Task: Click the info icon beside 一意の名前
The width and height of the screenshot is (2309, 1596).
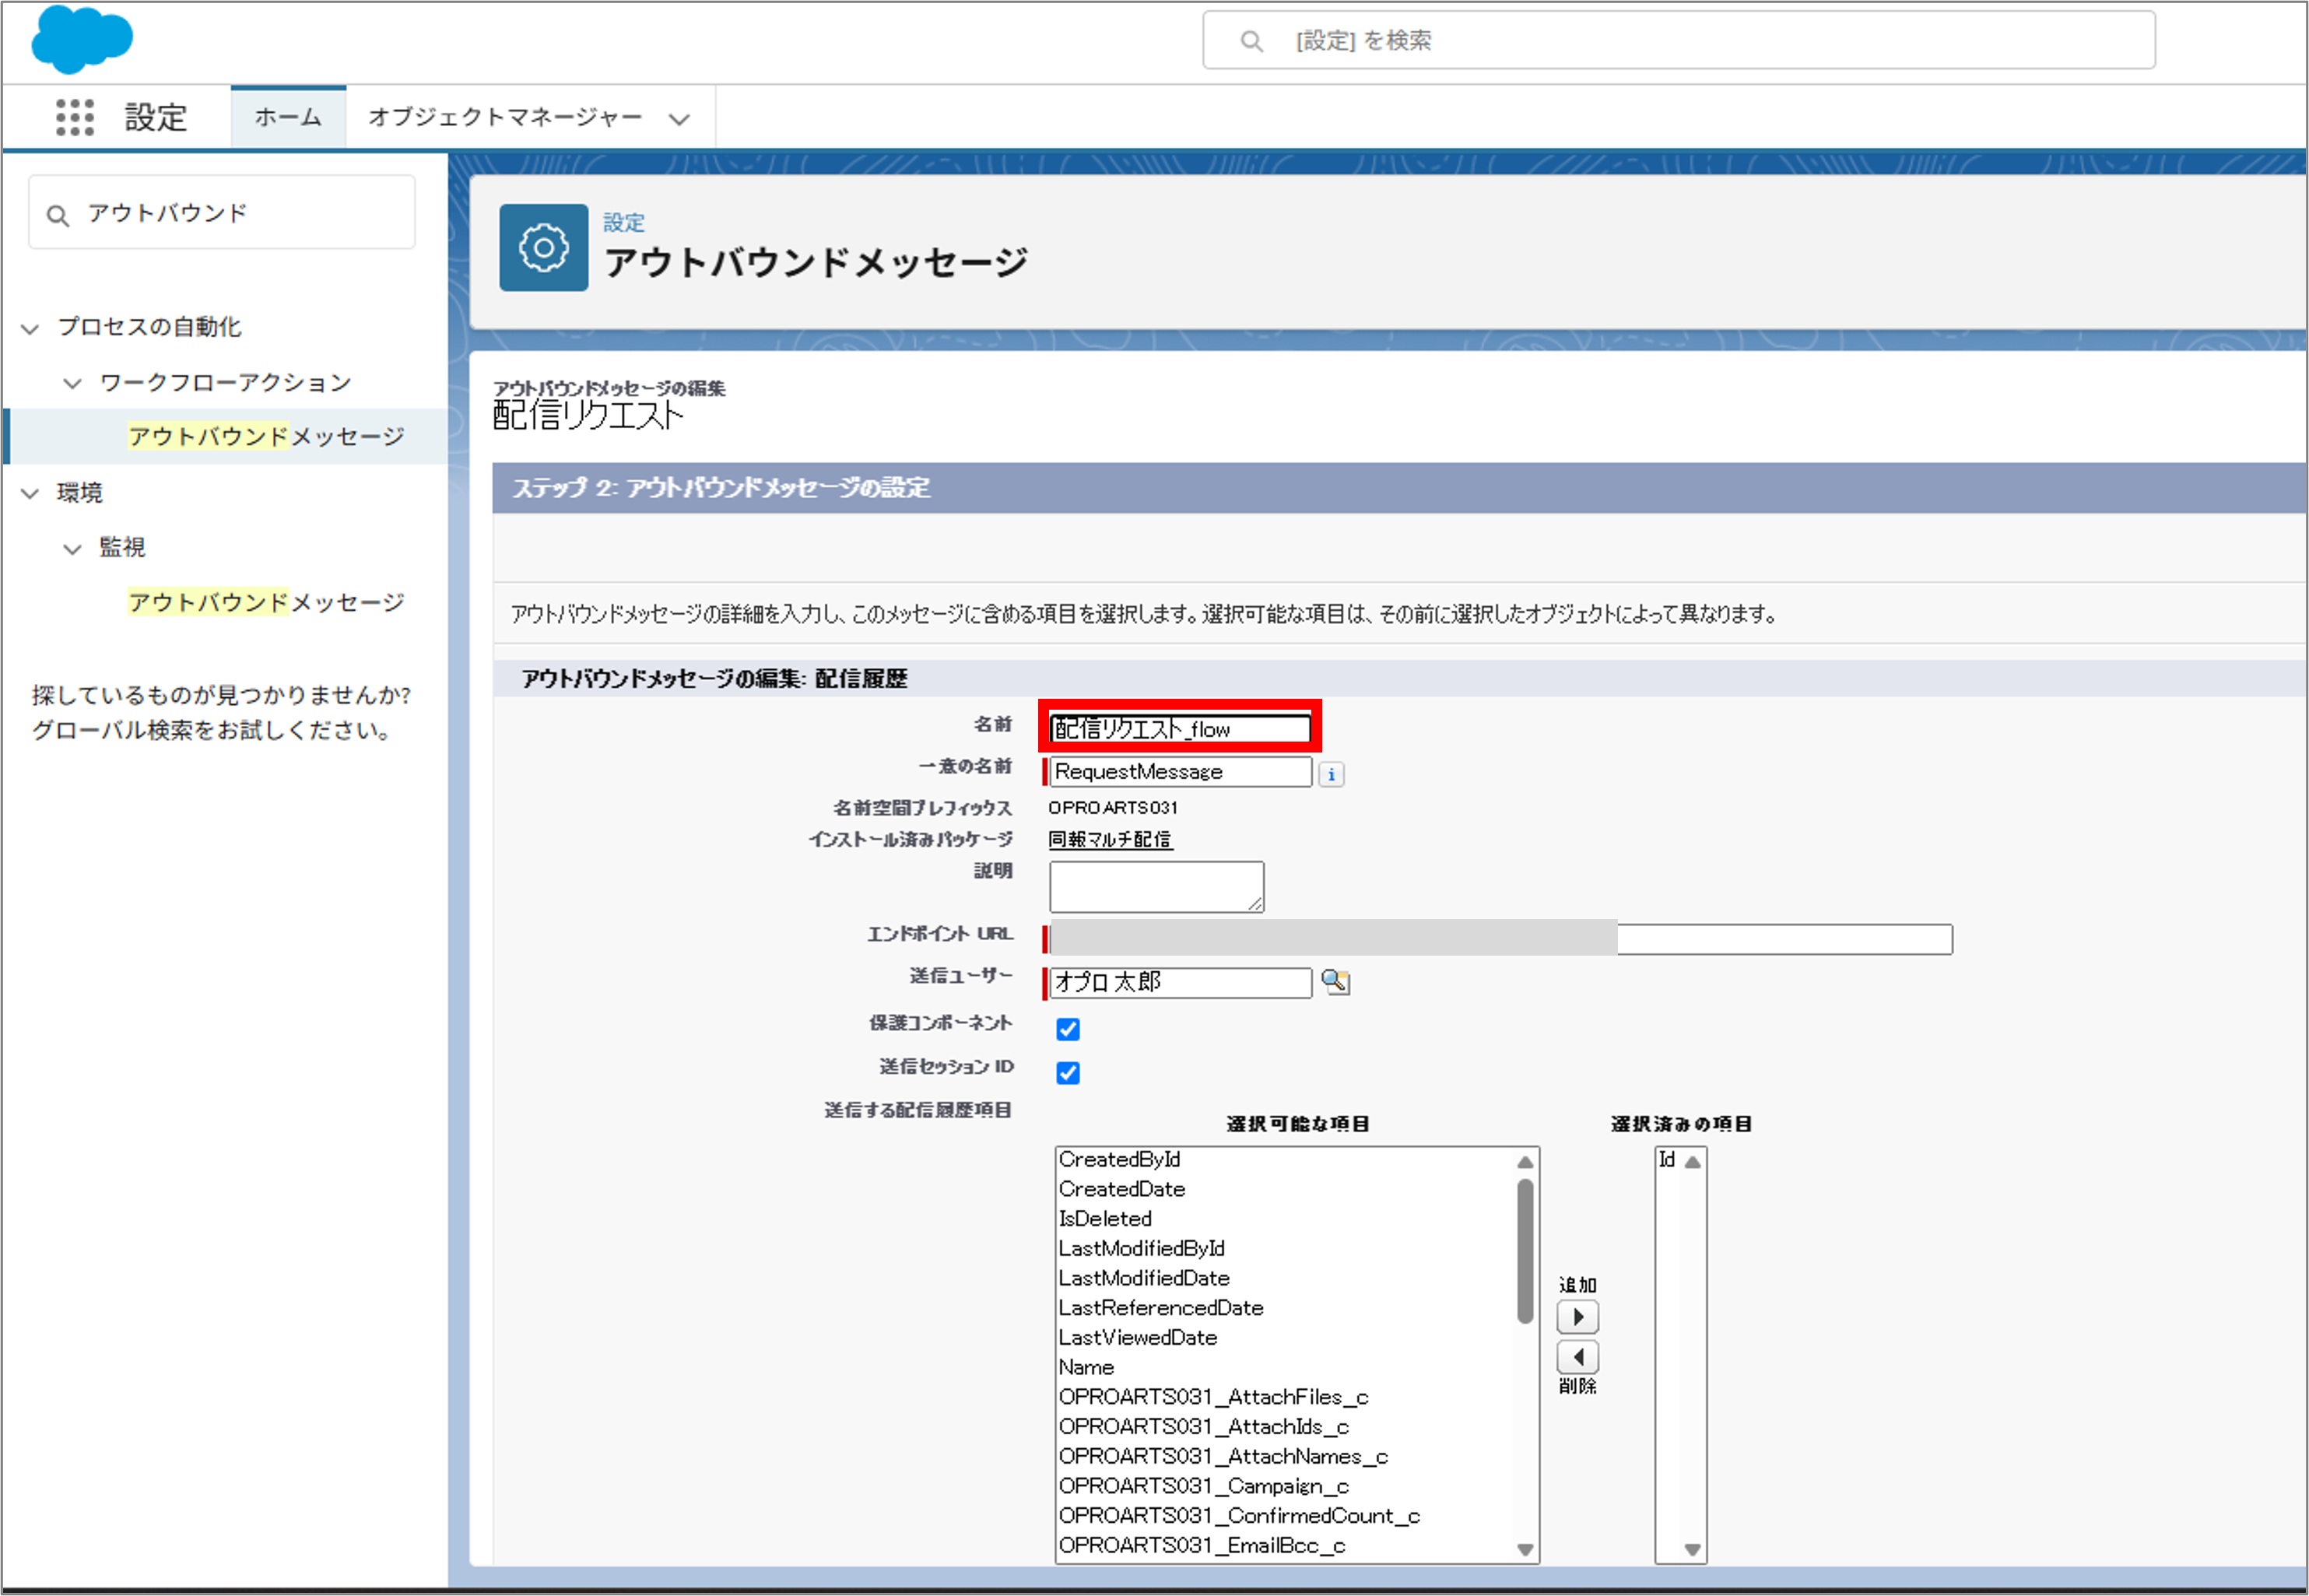Action: pos(1331,774)
